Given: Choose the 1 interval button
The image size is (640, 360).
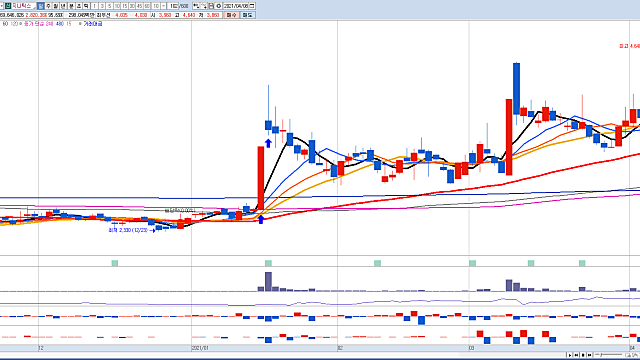Looking at the screenshot, I should pyautogui.click(x=94, y=6).
